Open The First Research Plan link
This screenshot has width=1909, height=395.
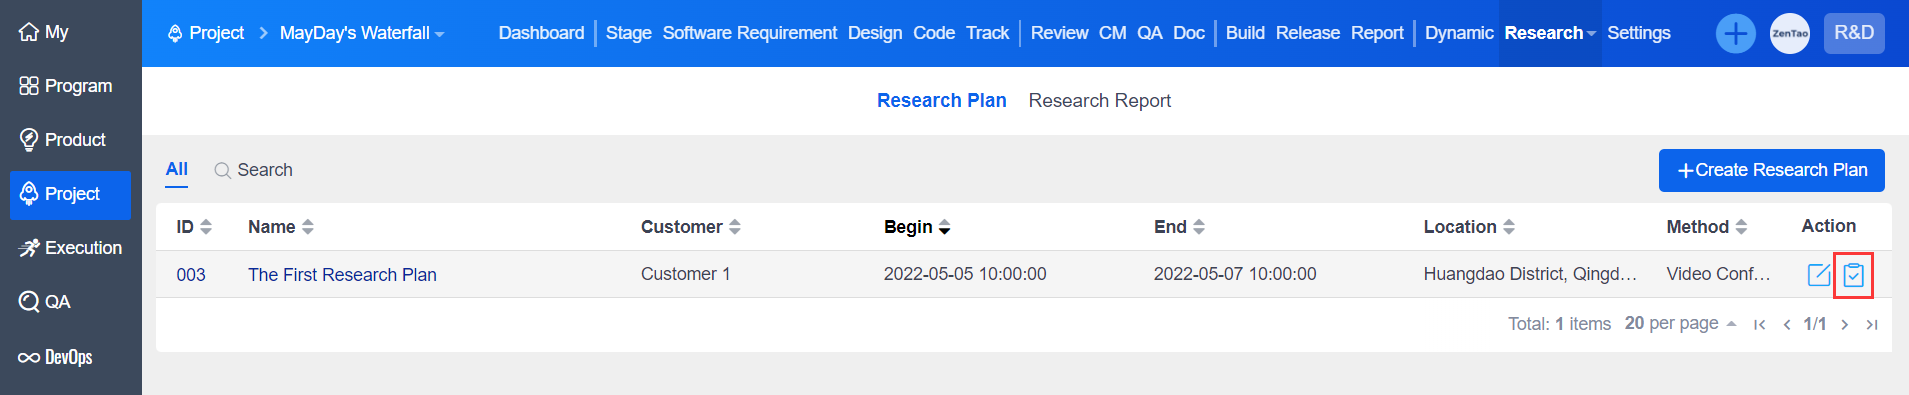pyautogui.click(x=342, y=275)
